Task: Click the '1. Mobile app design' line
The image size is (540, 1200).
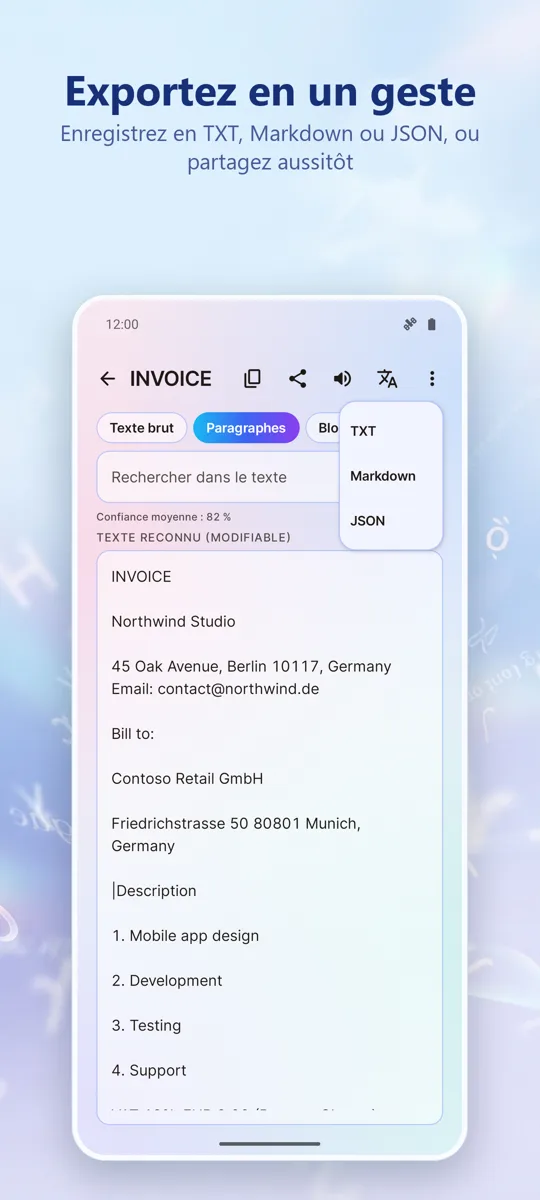Action: point(185,936)
